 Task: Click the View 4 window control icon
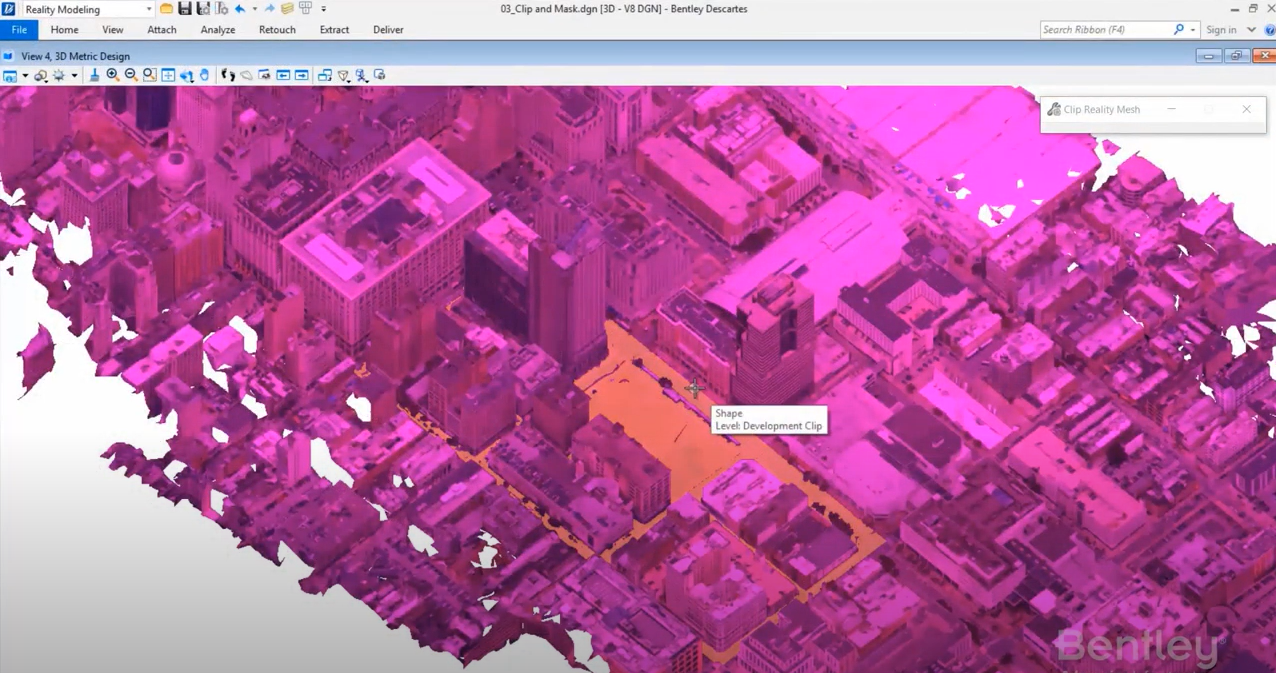[8, 56]
